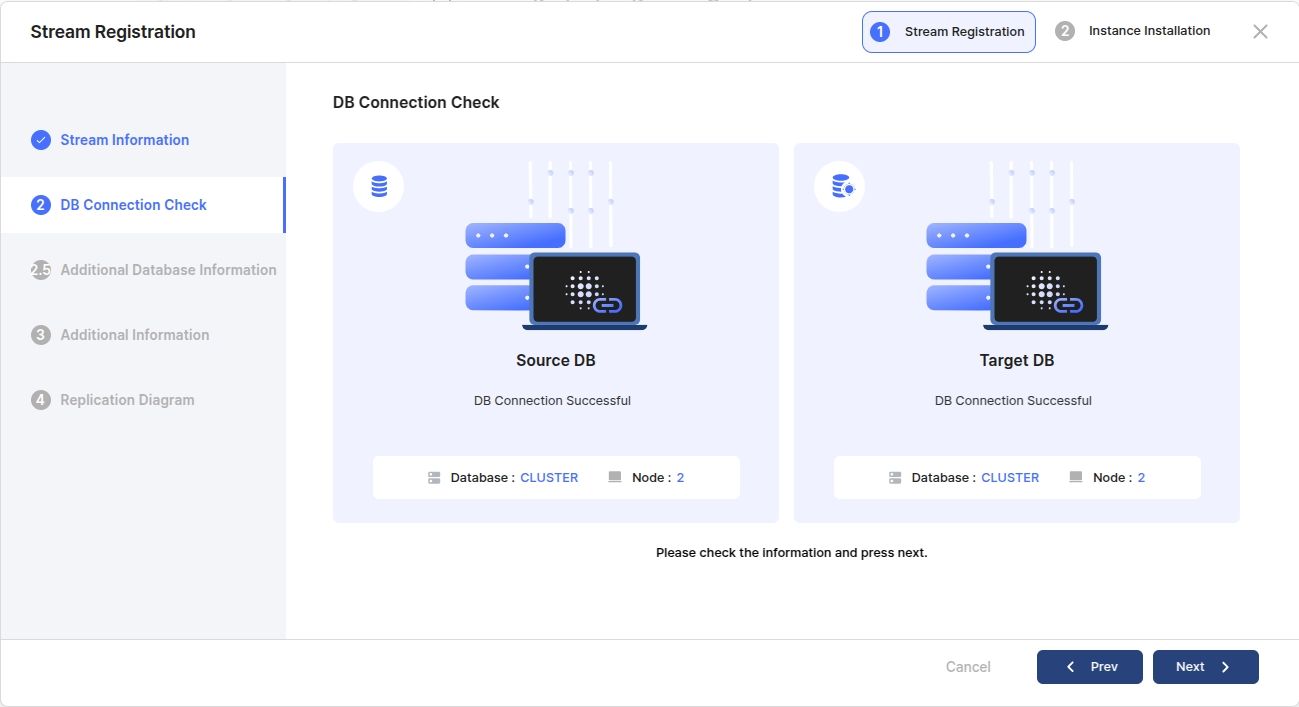Click the step 2 circle beside DB Connection Check
The height and width of the screenshot is (707, 1299).
pos(41,205)
